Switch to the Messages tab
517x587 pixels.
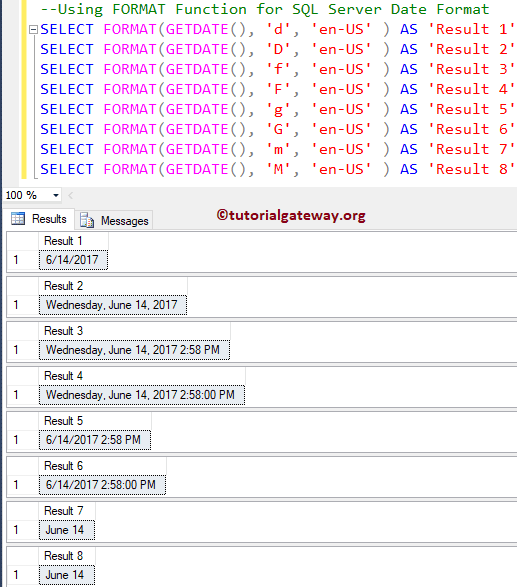pyautogui.click(x=114, y=220)
